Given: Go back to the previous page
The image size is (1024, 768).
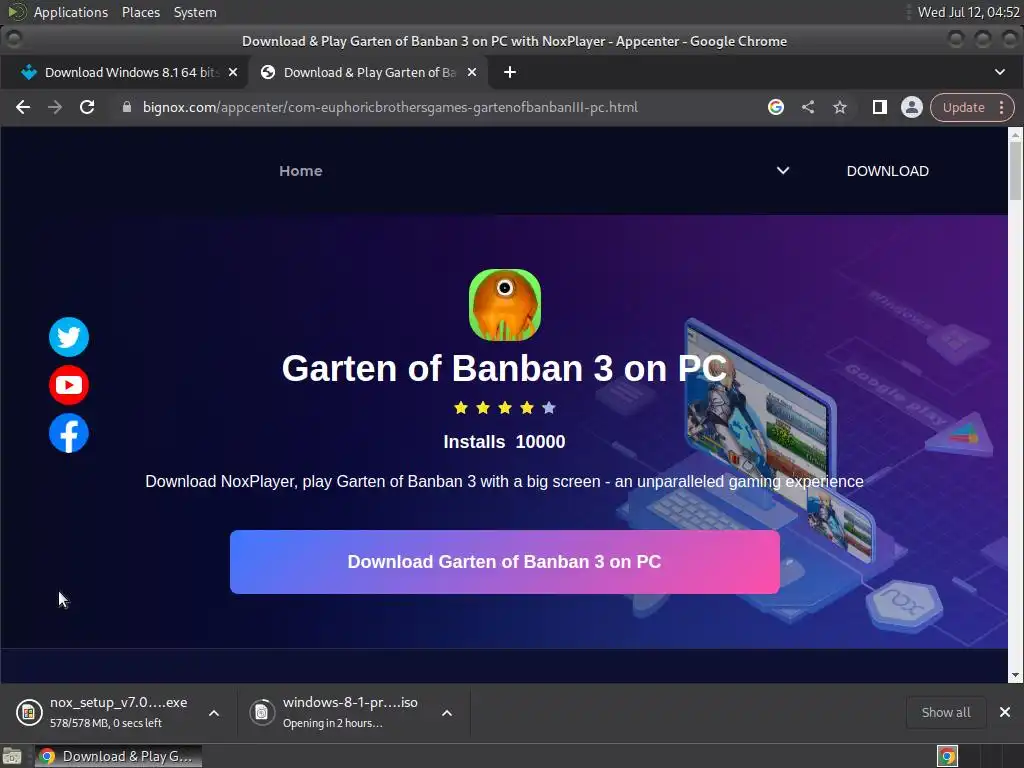Looking at the screenshot, I should coord(23,107).
